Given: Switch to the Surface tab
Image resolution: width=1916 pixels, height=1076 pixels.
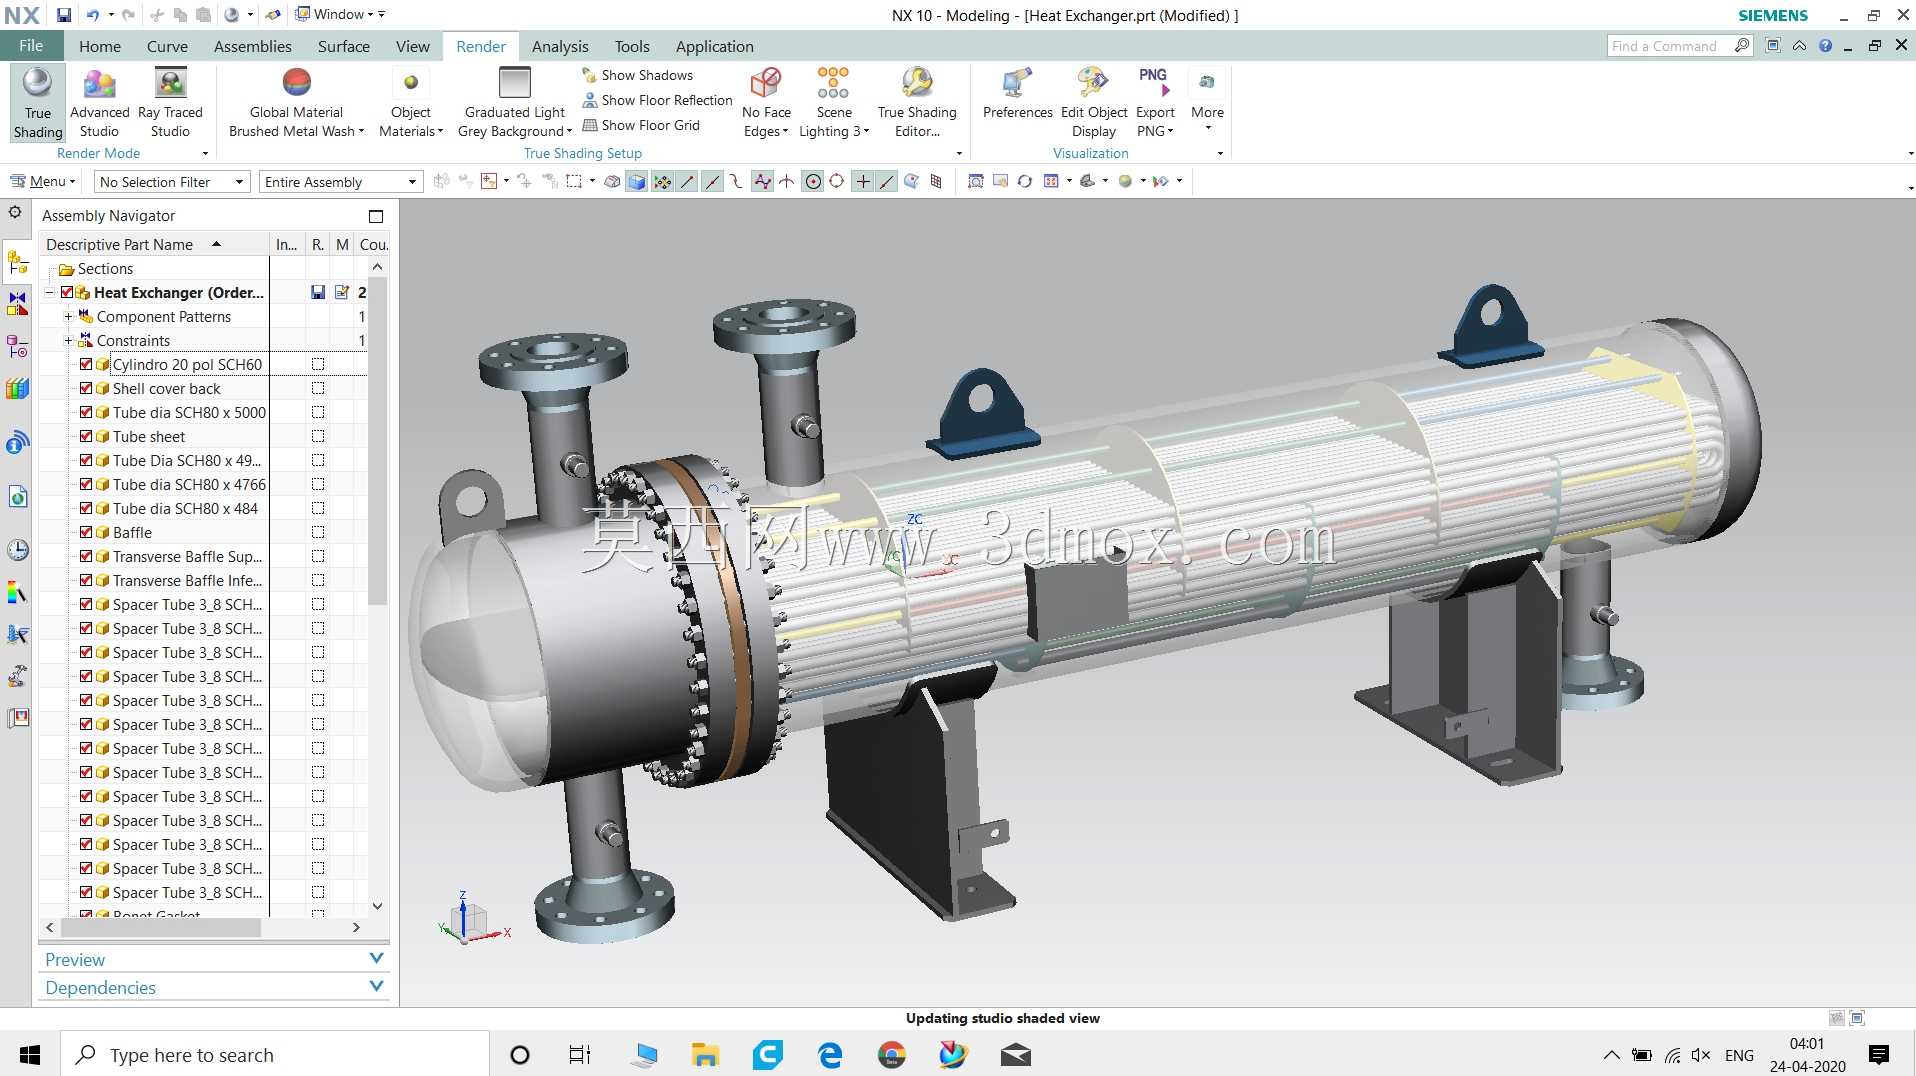Looking at the screenshot, I should click(x=344, y=46).
